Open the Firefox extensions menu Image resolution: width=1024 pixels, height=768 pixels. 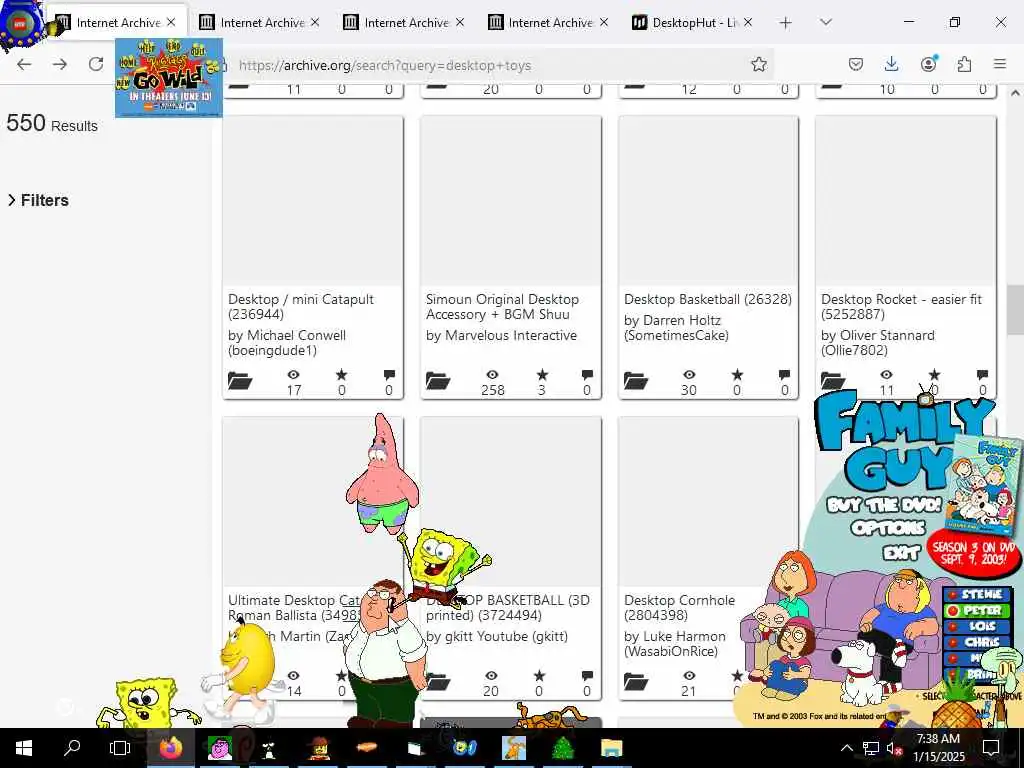click(964, 64)
